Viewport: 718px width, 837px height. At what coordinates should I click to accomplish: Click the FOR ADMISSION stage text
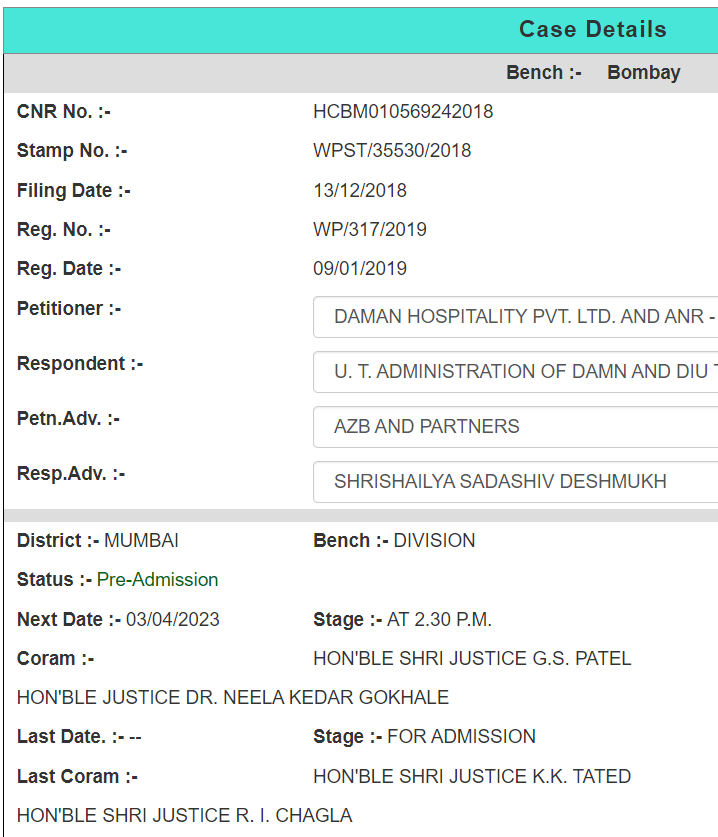pos(461,737)
